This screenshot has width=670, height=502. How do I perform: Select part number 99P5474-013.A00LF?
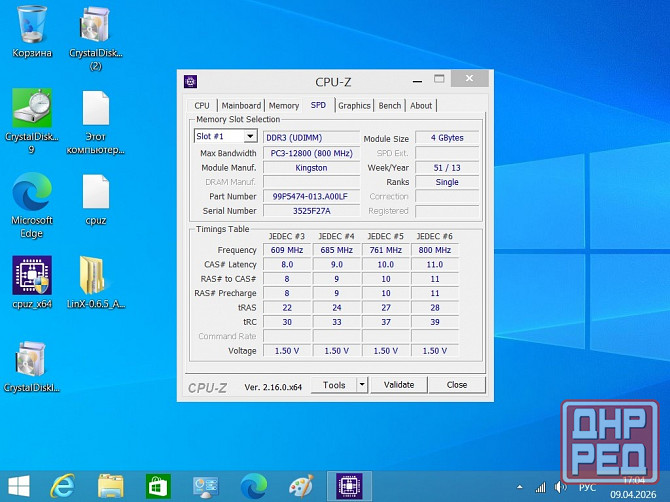[x=311, y=196]
